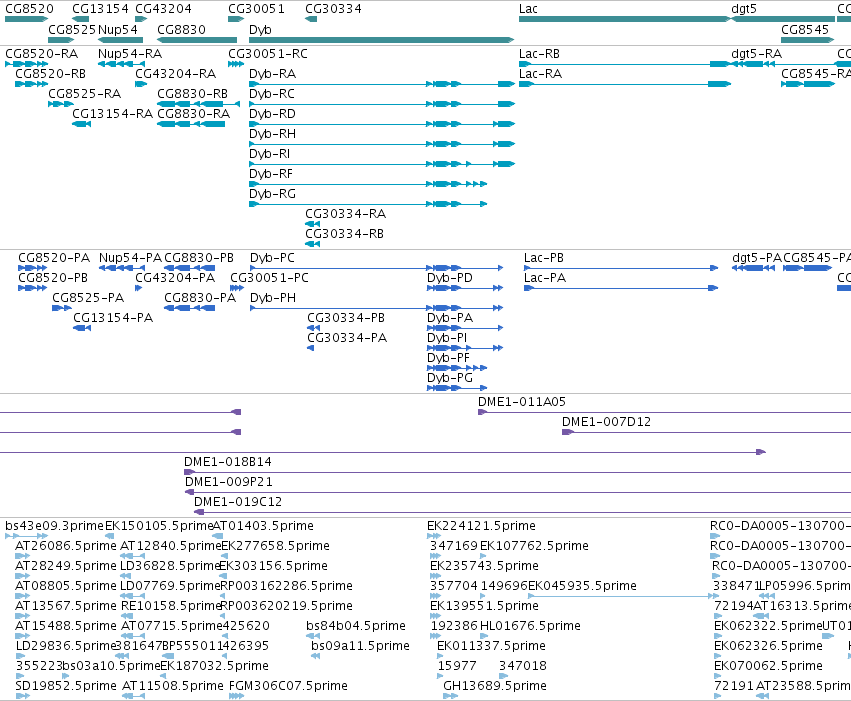Select the CG30334 gene label
This screenshot has width=851, height=701.
point(333,9)
